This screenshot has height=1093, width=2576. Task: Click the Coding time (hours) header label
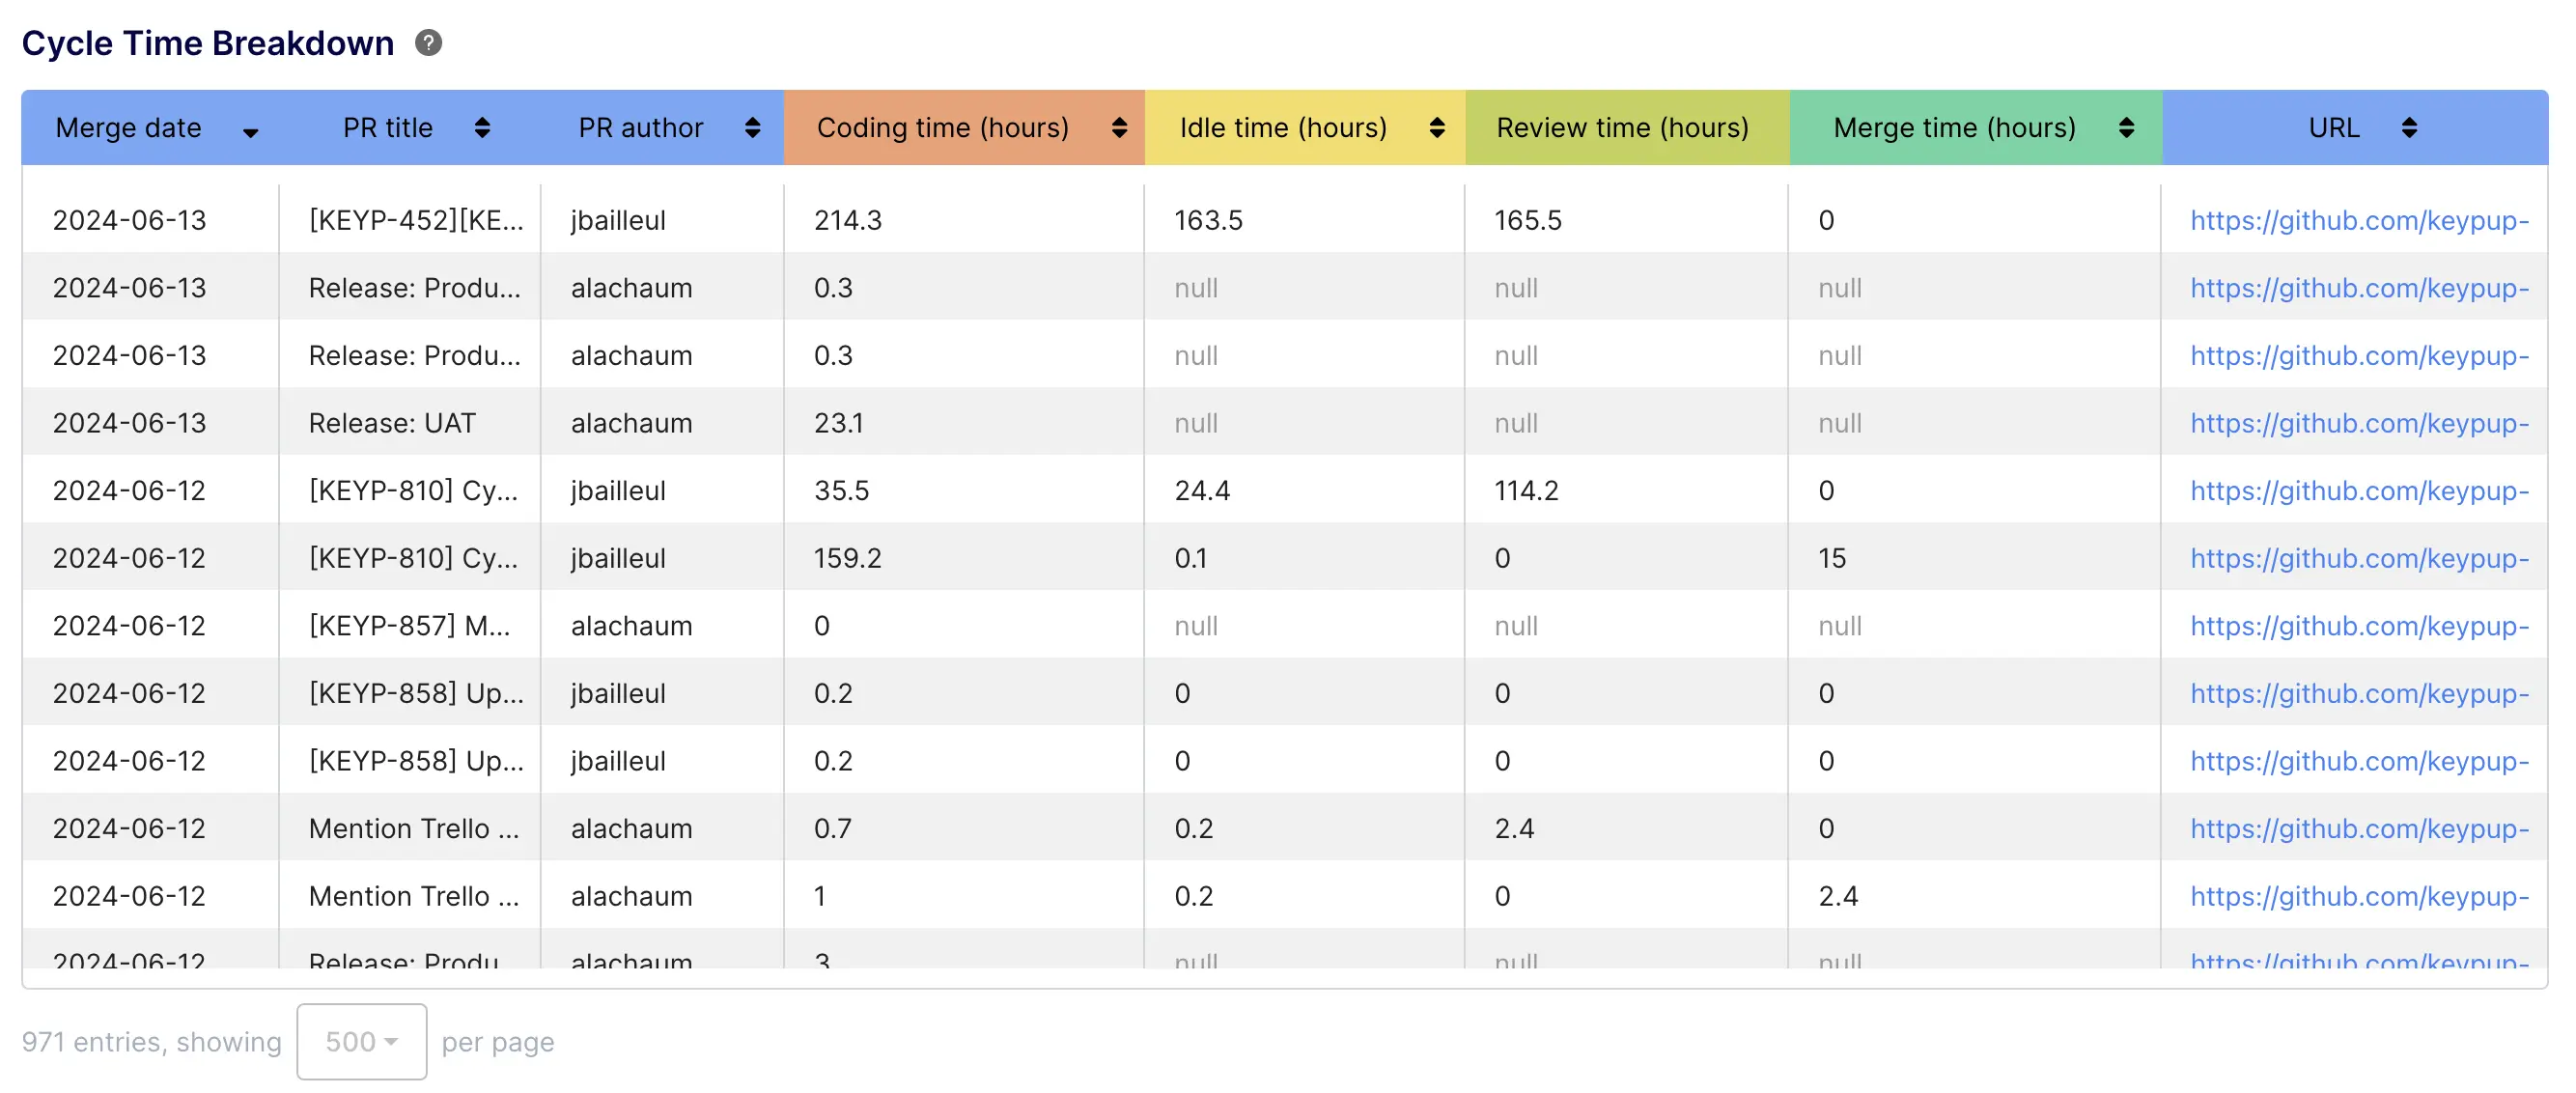pyautogui.click(x=942, y=128)
